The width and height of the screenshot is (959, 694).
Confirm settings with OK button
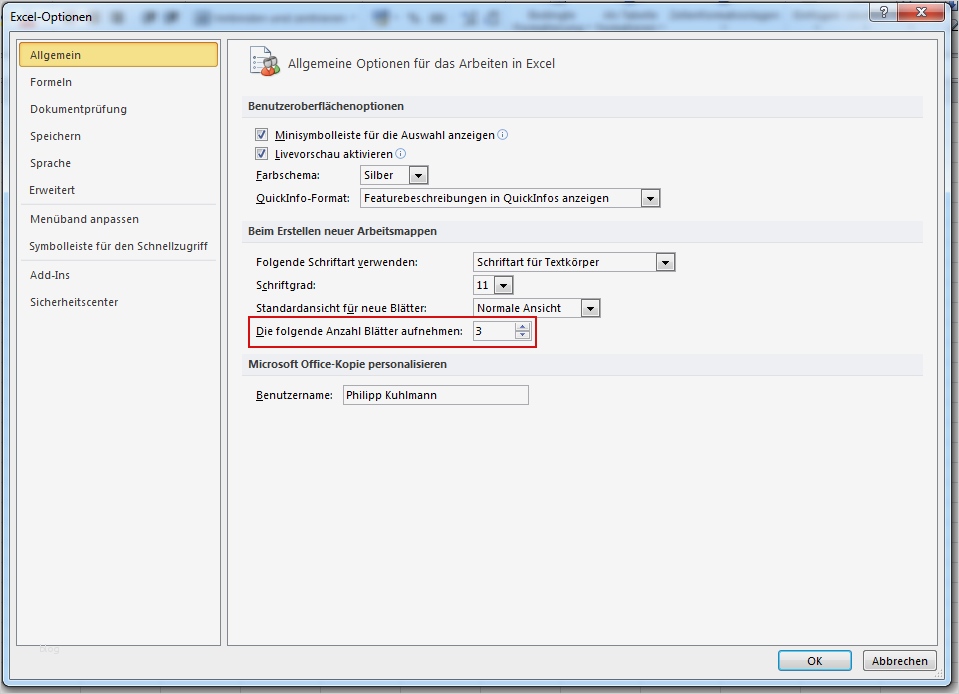click(814, 660)
